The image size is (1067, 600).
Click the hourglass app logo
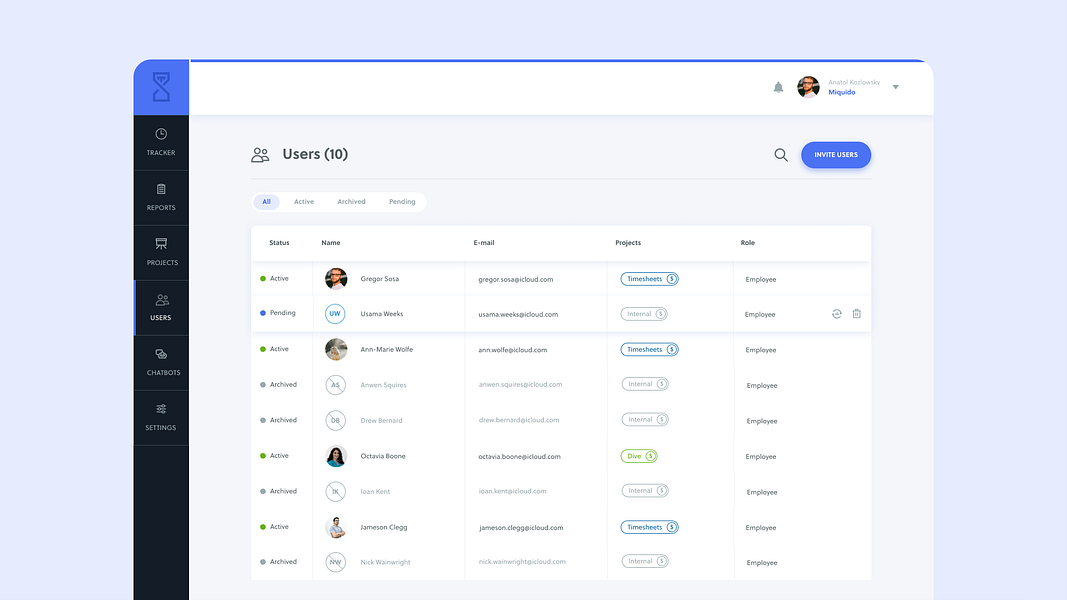[160, 87]
